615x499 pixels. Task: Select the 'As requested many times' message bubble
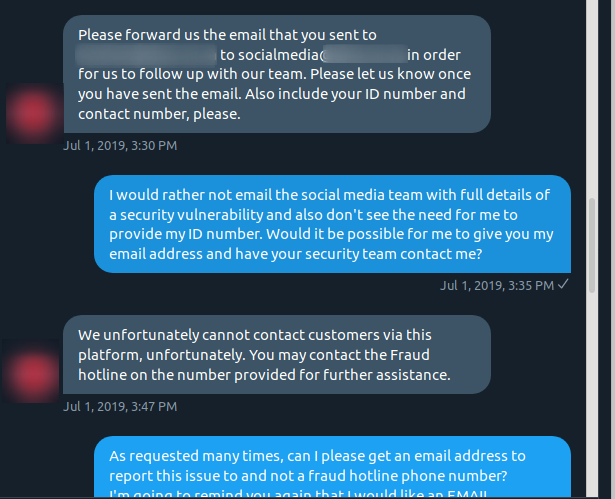point(332,467)
